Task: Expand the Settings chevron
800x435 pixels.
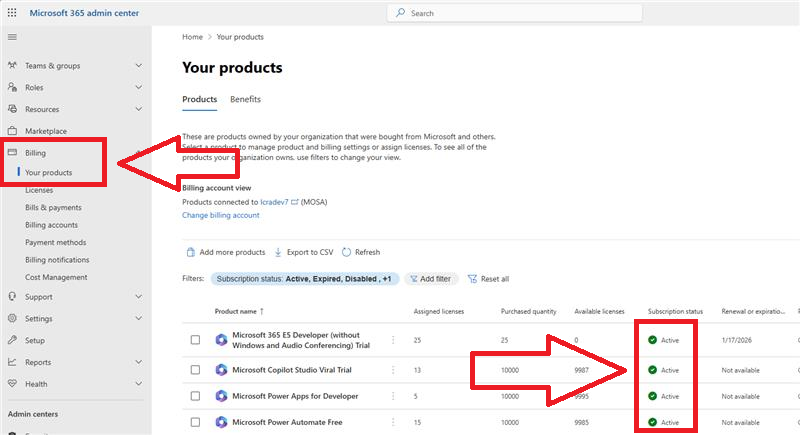Action: (x=138, y=318)
